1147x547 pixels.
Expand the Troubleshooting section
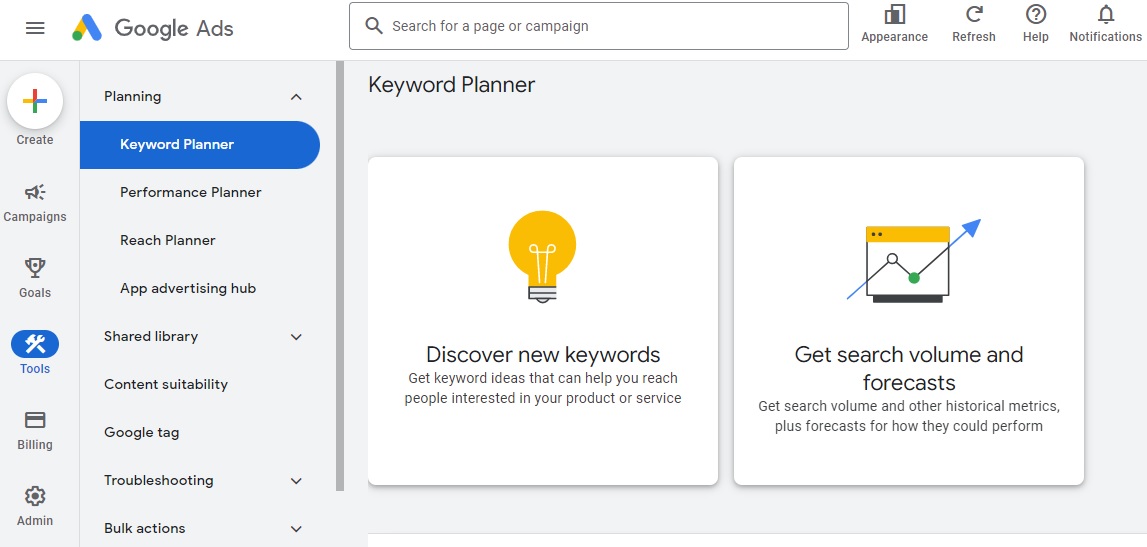point(296,481)
